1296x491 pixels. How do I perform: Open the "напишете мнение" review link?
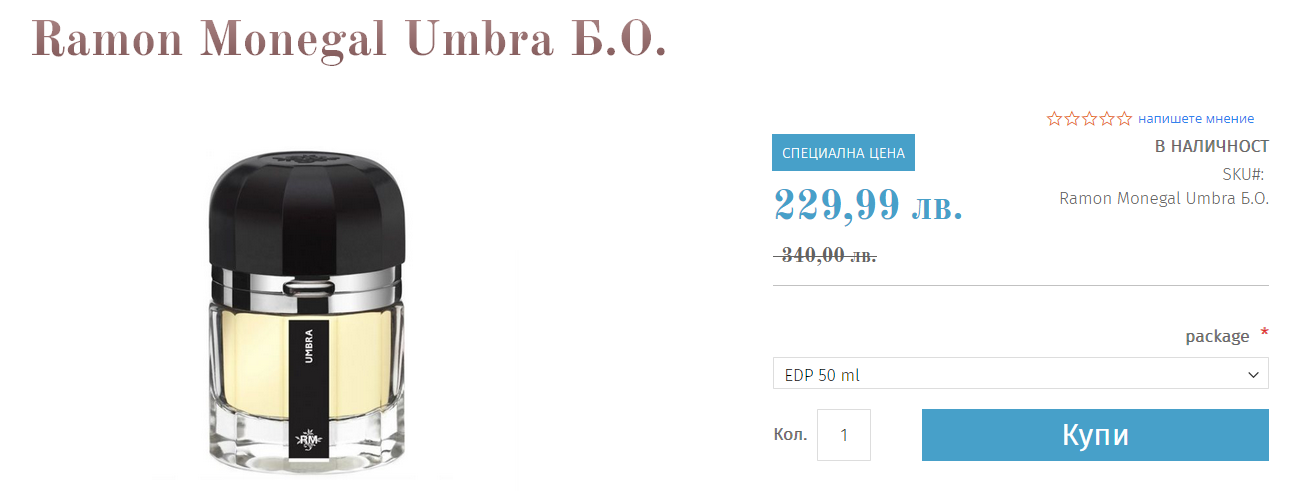[1196, 119]
